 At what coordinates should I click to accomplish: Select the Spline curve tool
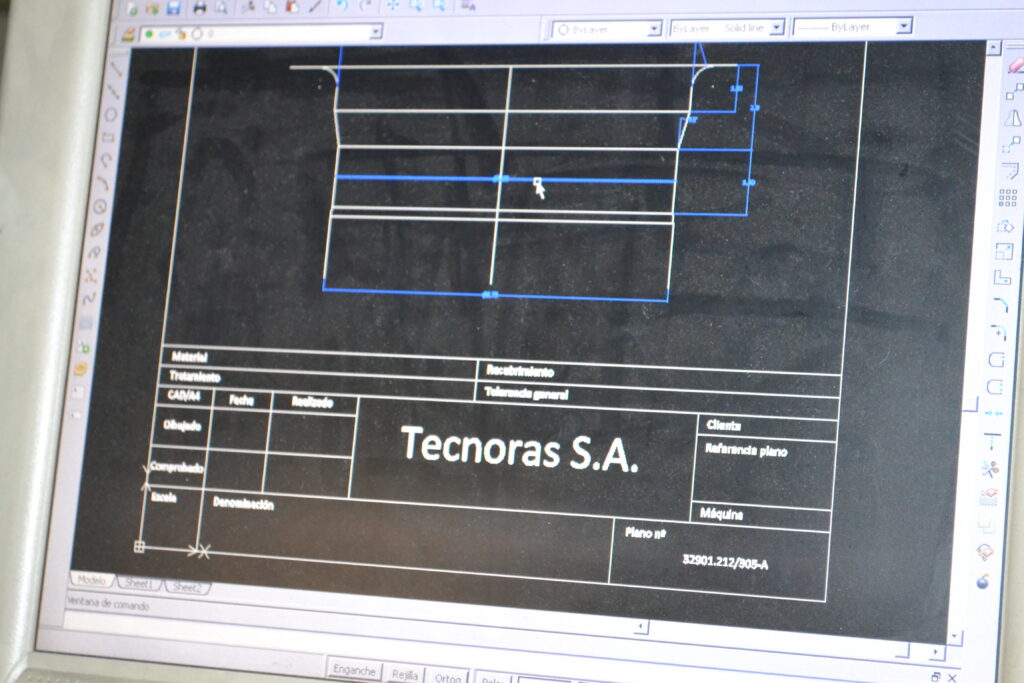(89, 298)
